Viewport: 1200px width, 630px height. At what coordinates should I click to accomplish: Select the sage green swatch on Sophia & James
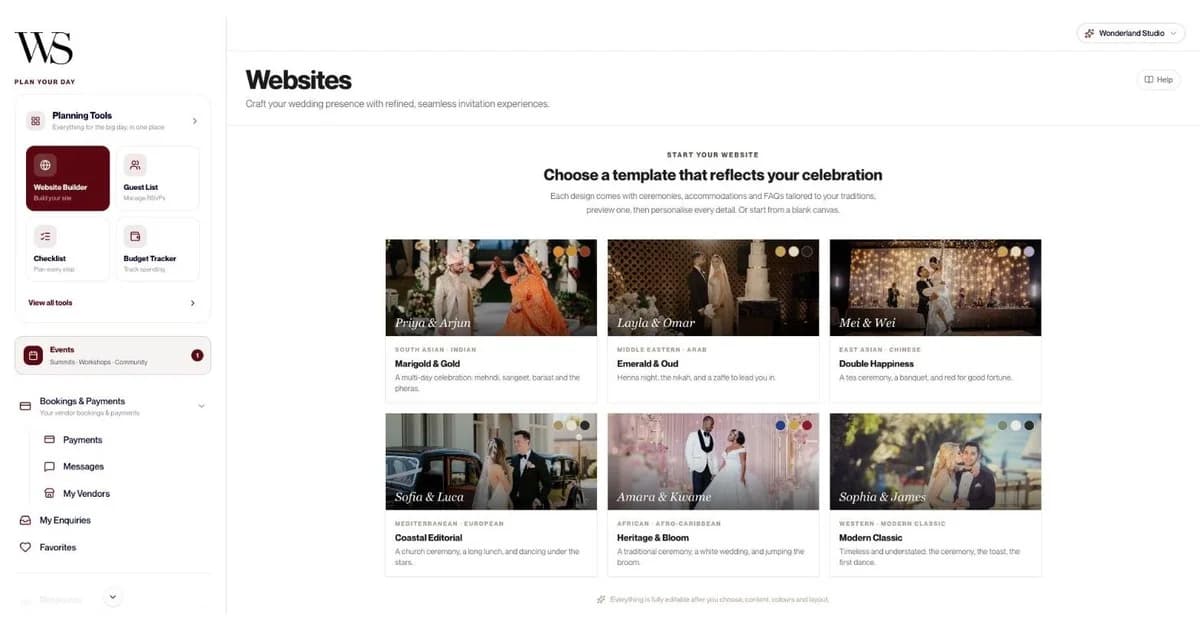pos(1003,425)
